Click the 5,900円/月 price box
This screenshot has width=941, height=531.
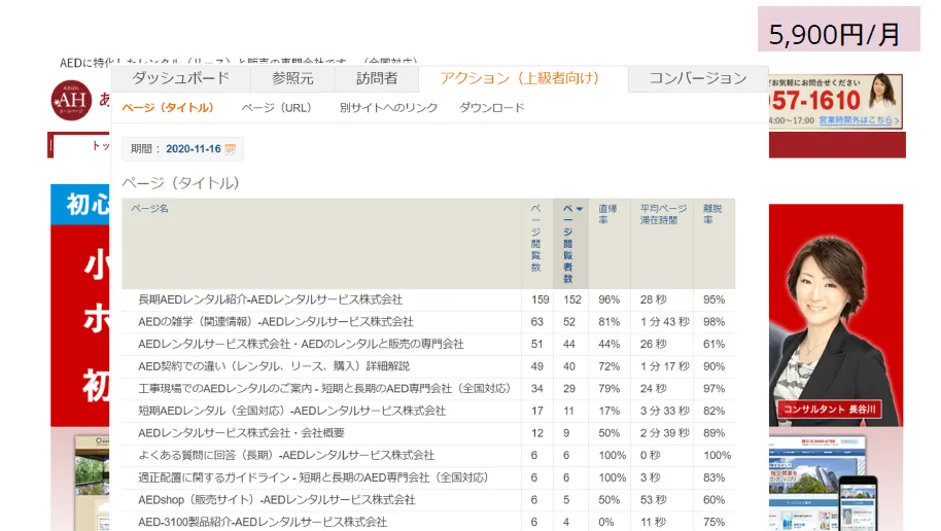pos(838,29)
